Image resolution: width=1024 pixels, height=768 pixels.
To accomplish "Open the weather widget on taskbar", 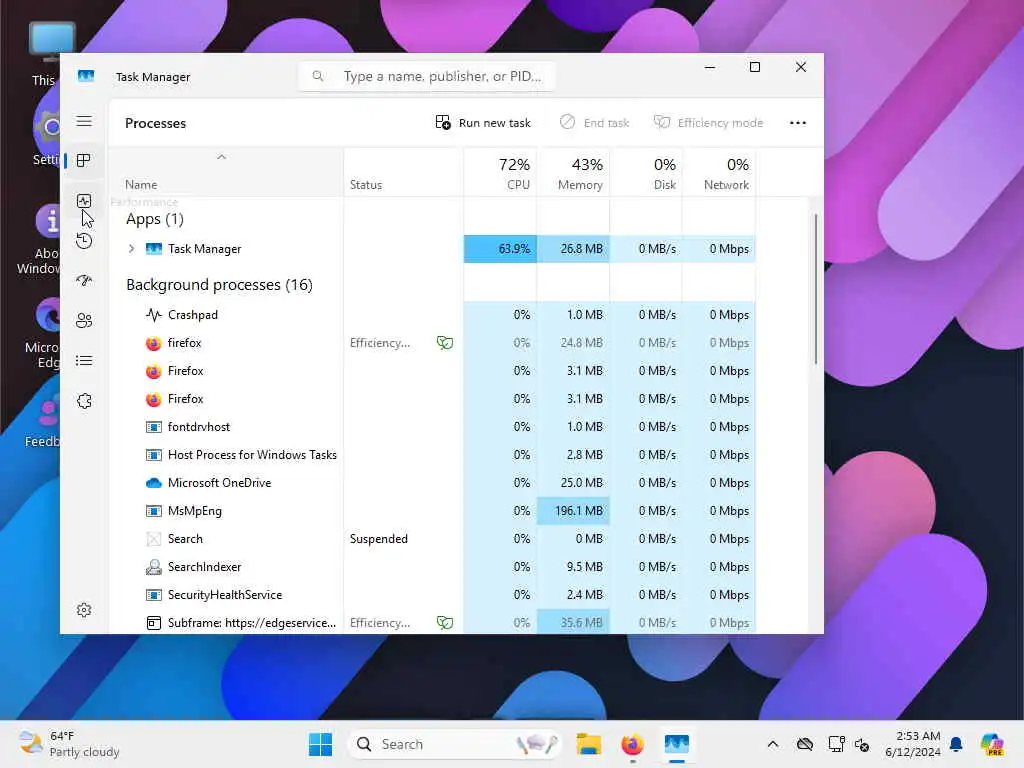I will coord(69,744).
